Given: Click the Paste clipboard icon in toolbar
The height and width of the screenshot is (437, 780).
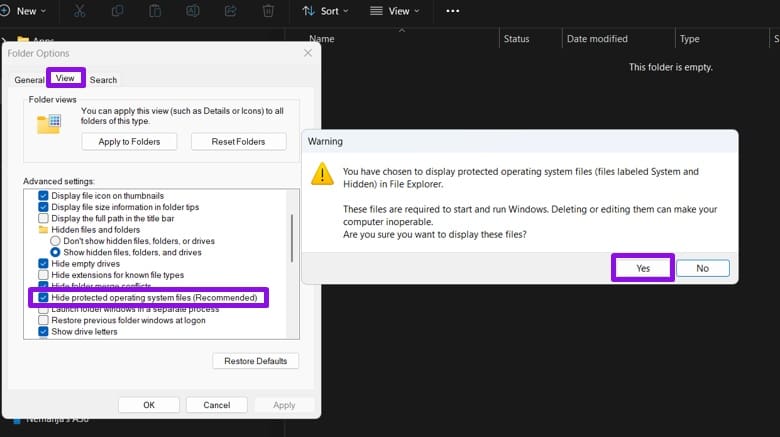Looking at the screenshot, I should [155, 11].
